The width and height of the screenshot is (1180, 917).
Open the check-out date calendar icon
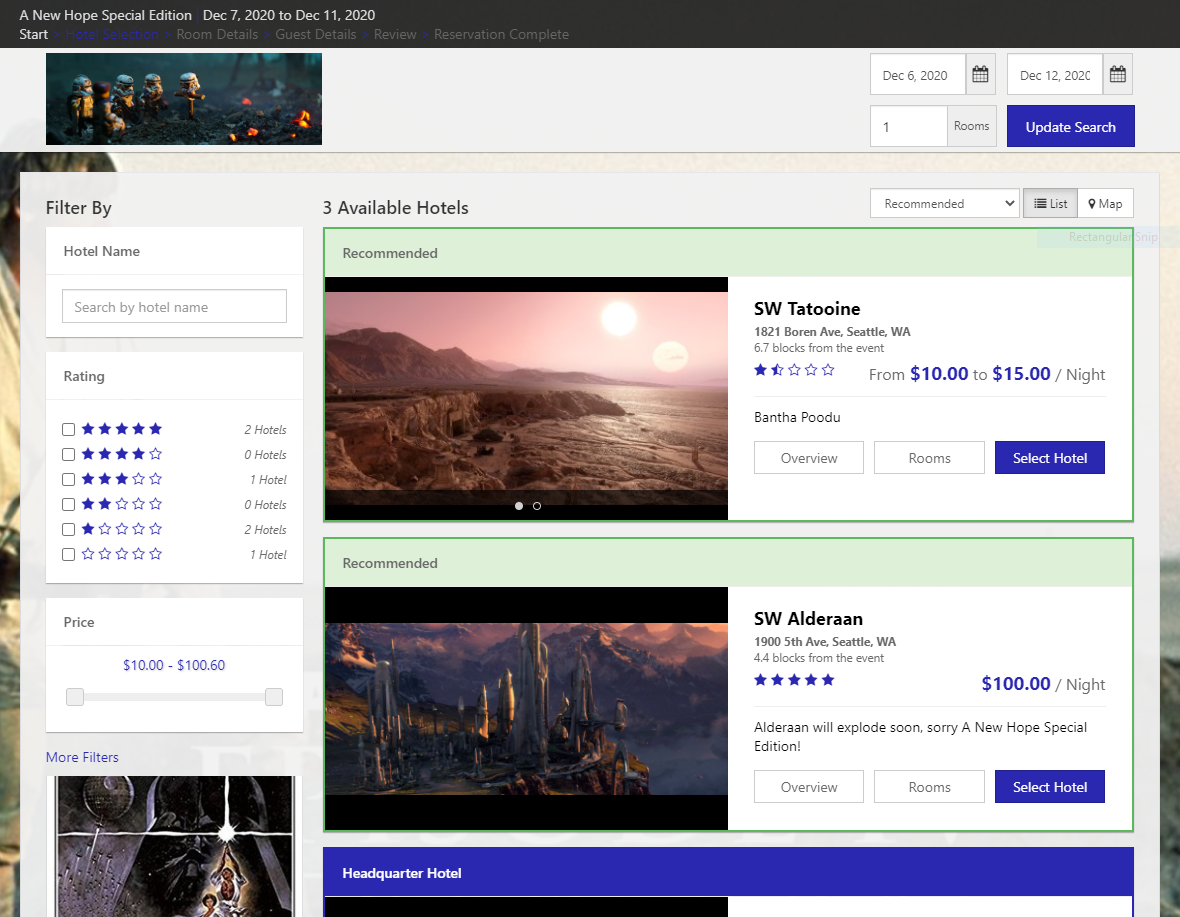click(1118, 74)
